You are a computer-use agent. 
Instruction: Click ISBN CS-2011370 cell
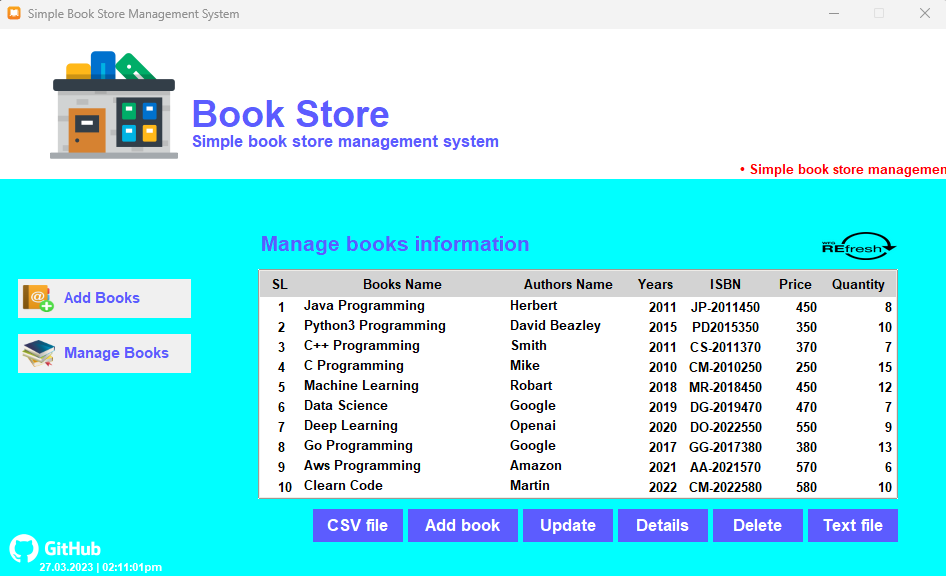tap(725, 347)
